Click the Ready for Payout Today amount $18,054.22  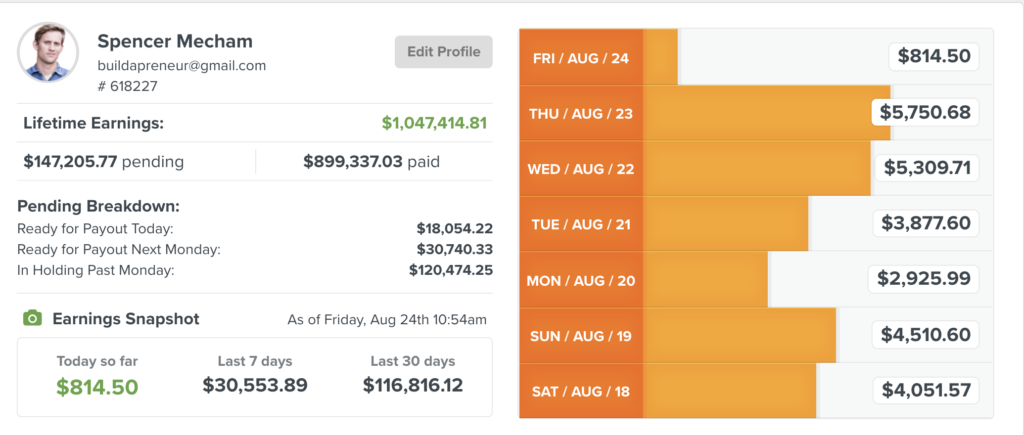click(x=454, y=229)
